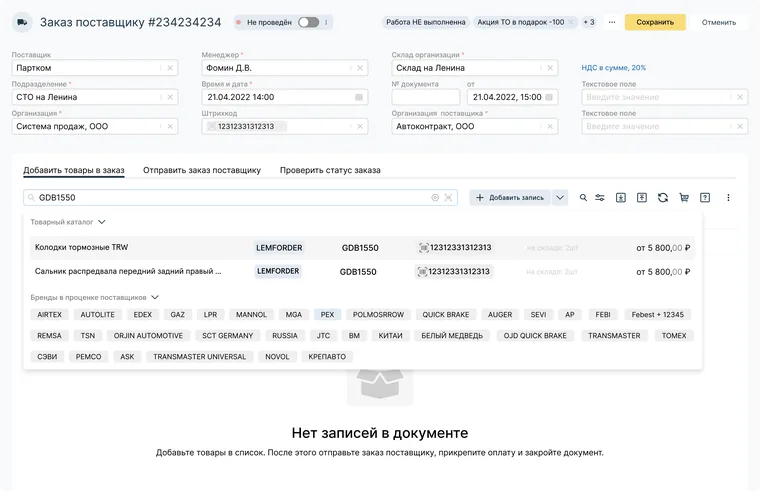The width and height of the screenshot is (760, 491).
Task: Open the header ellipsis menu
Action: (x=612, y=22)
